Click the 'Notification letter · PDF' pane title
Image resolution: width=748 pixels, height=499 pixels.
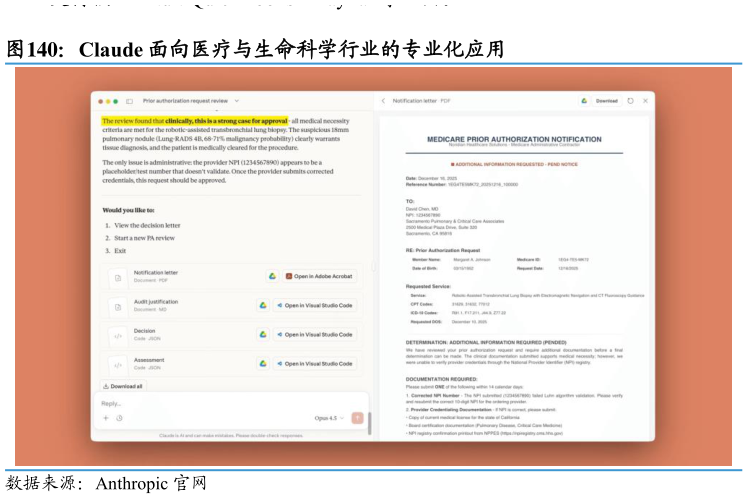[421, 101]
